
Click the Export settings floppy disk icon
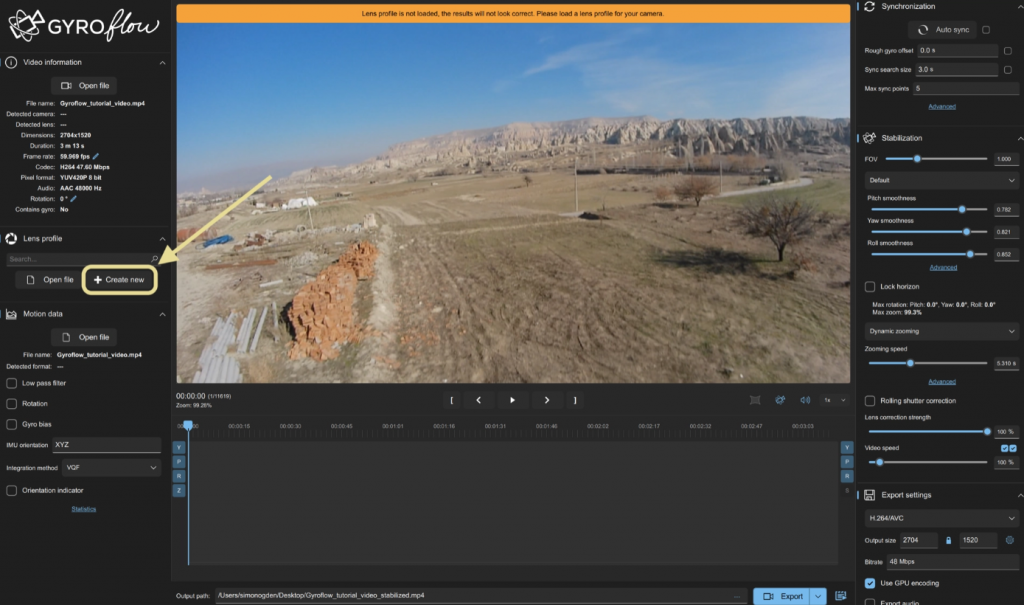click(869, 495)
